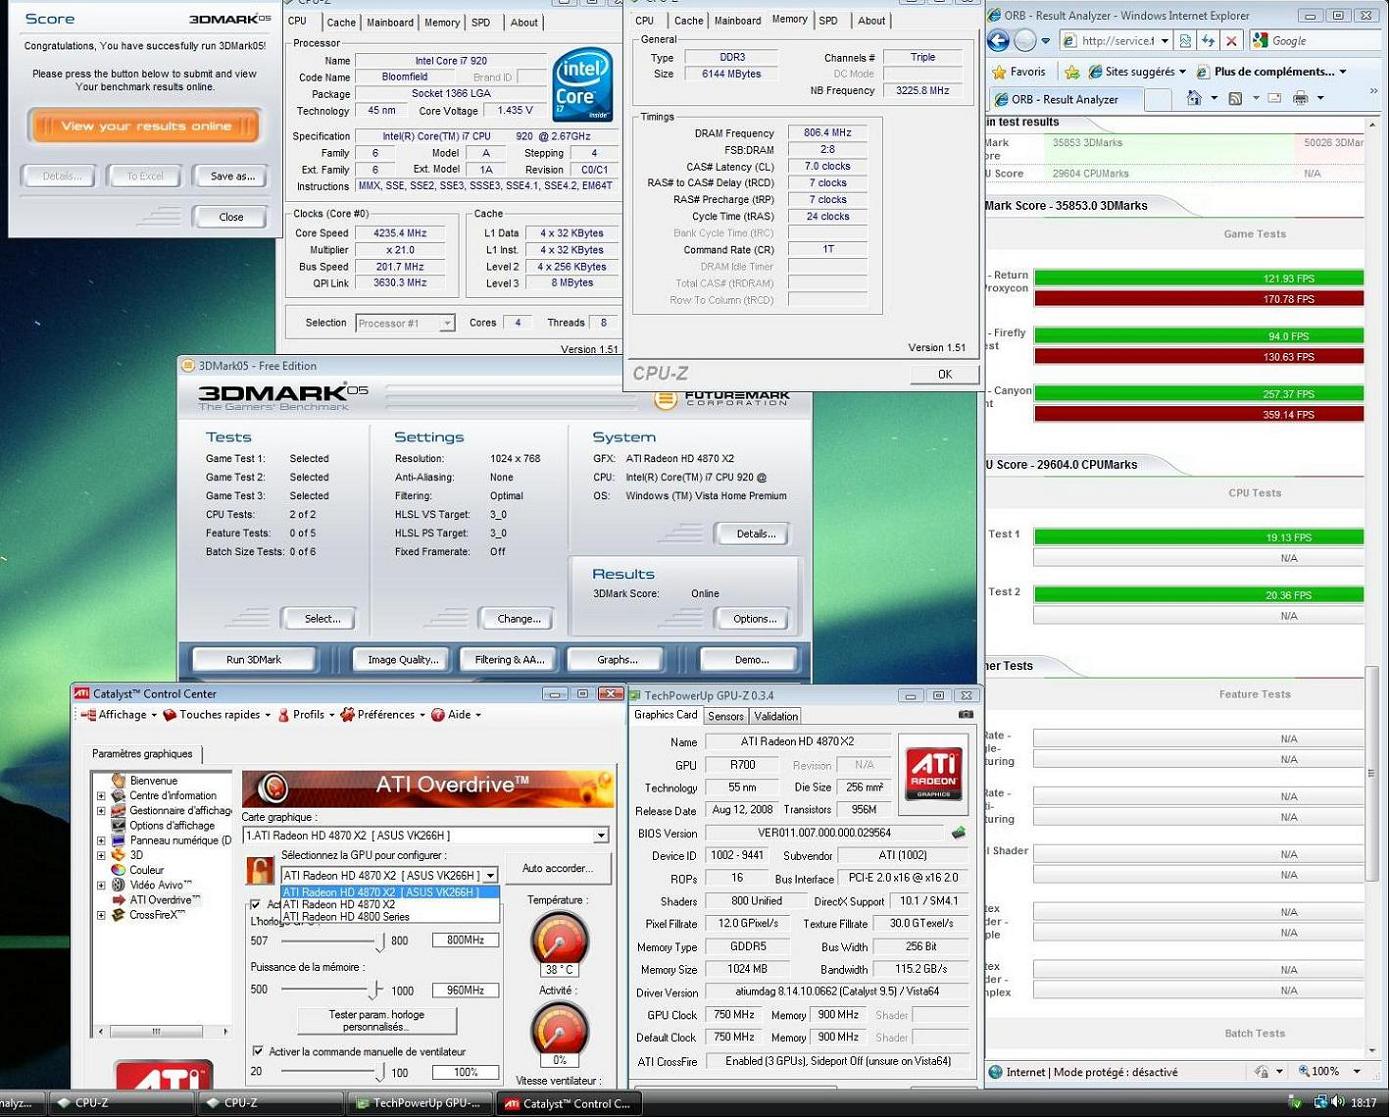Click the IE refresh arrows icon
The image size is (1390, 1118).
click(1208, 41)
